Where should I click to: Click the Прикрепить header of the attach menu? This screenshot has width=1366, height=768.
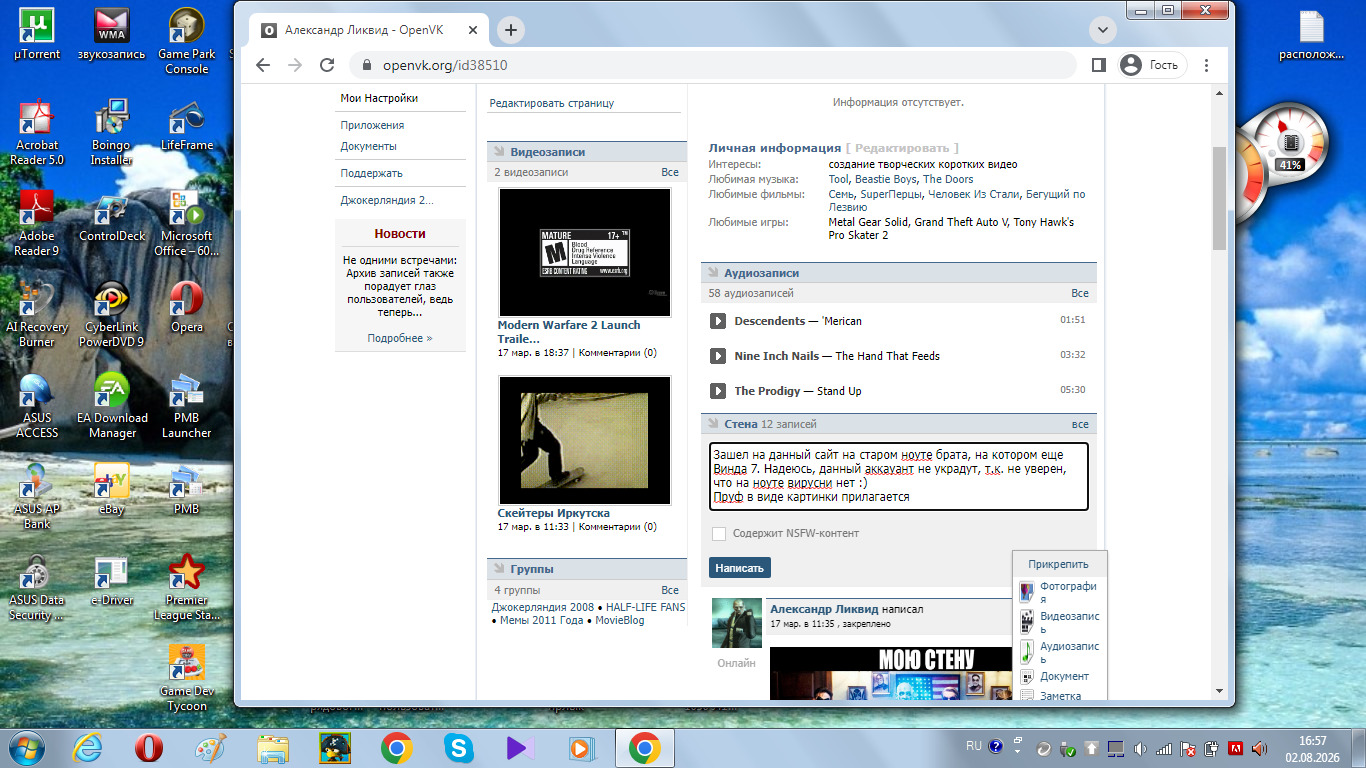point(1060,564)
